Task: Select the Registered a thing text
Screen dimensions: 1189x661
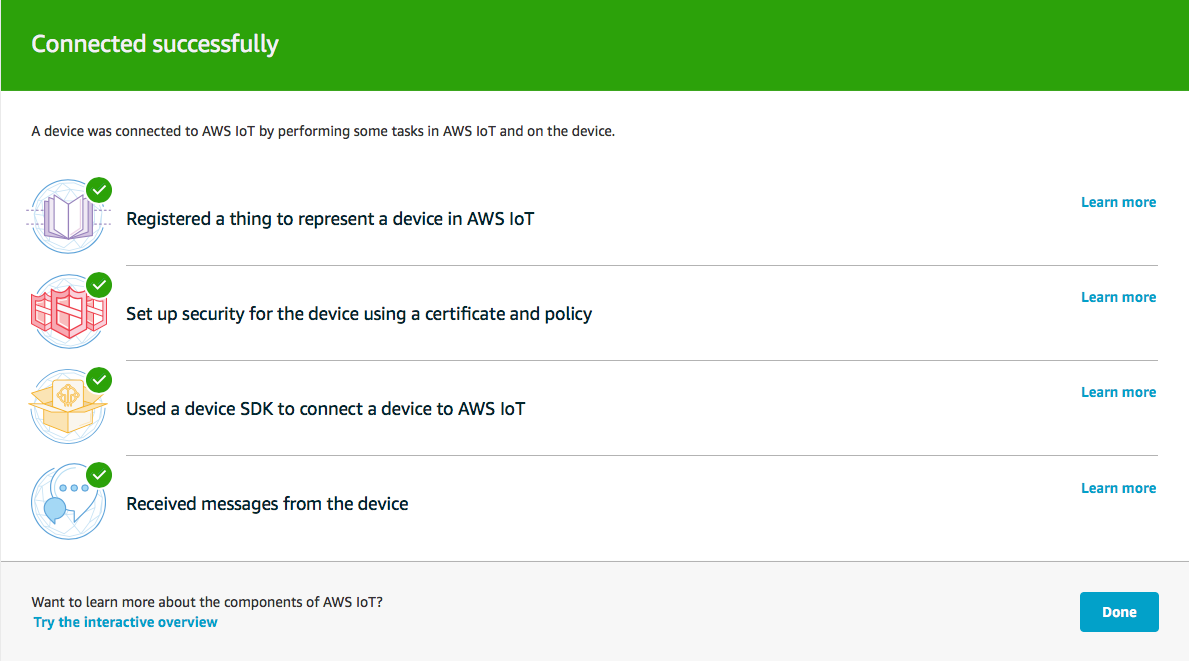Action: [x=330, y=219]
